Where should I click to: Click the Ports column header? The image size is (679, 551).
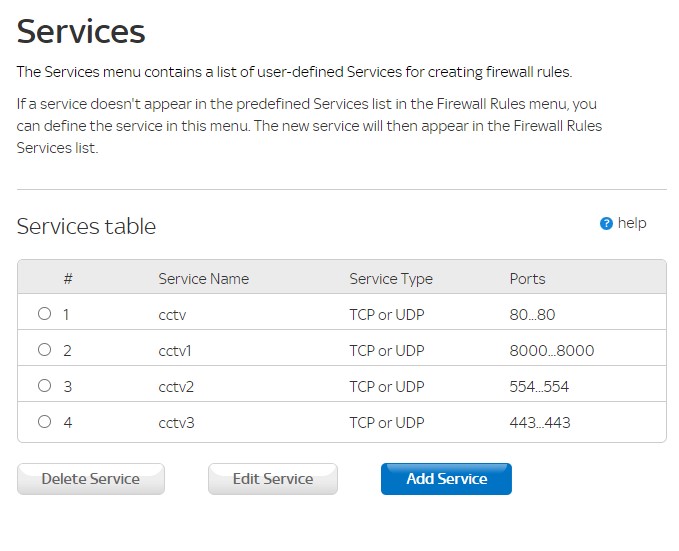[527, 278]
